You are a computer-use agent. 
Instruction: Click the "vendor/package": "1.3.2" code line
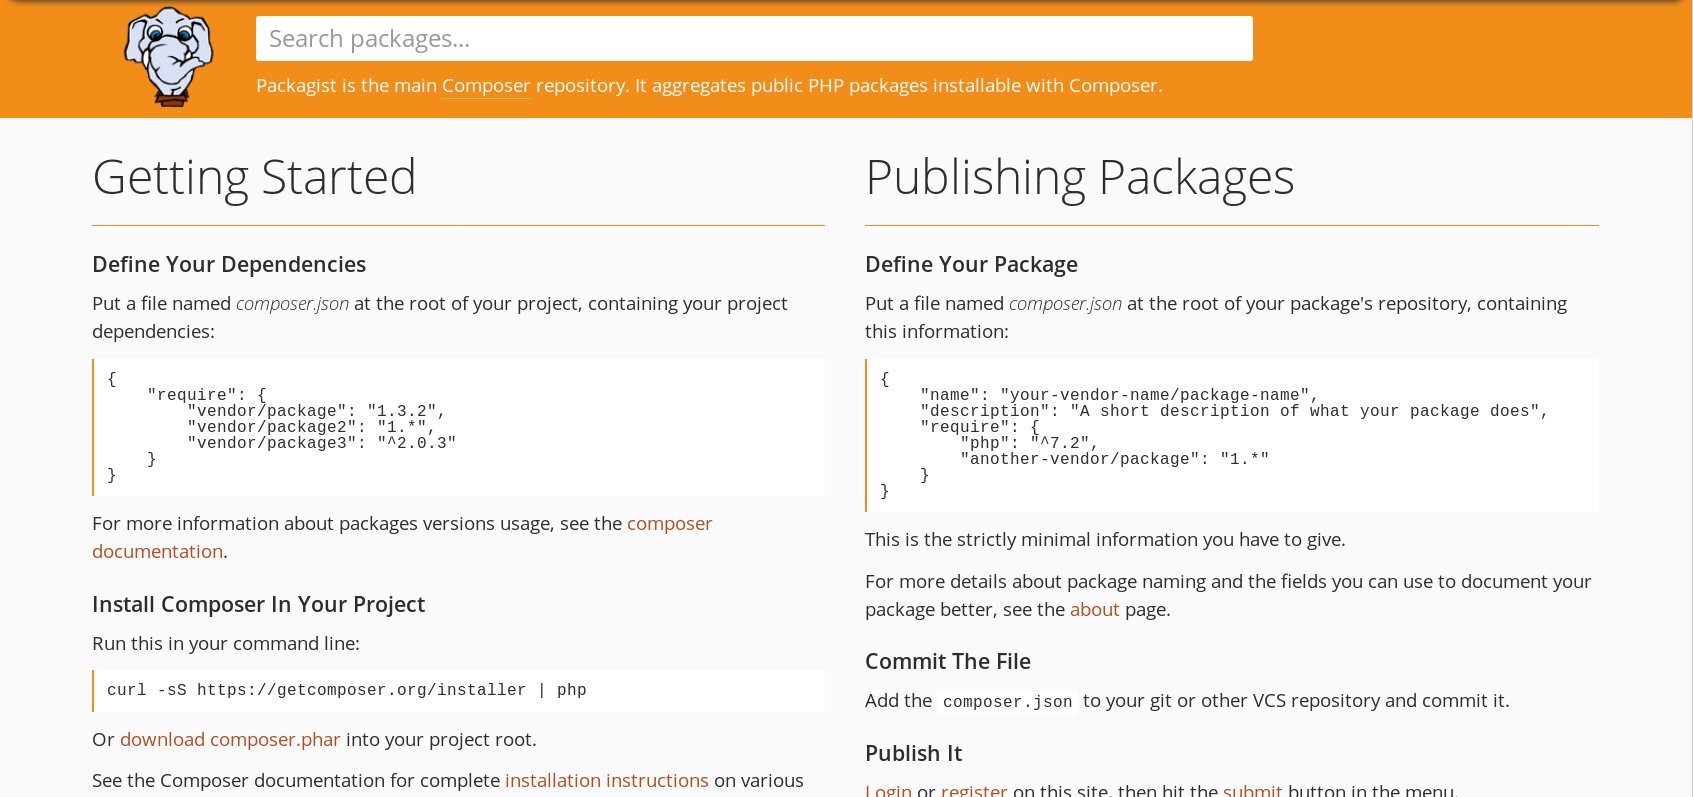[x=316, y=411]
